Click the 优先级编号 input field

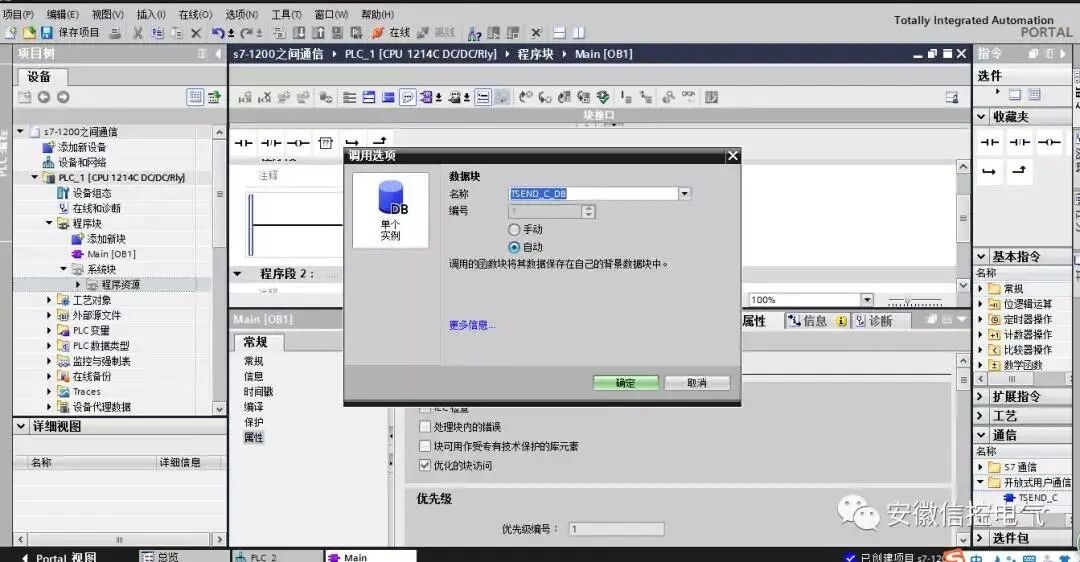click(x=616, y=529)
